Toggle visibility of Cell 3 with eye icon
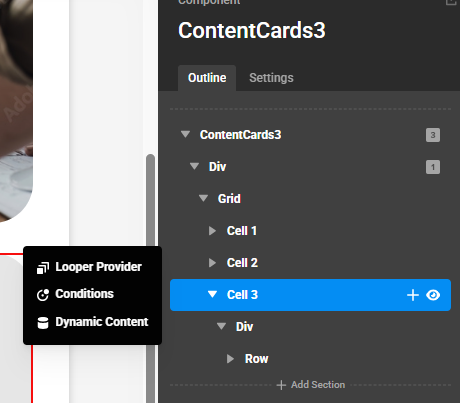This screenshot has height=403, width=460. (433, 295)
